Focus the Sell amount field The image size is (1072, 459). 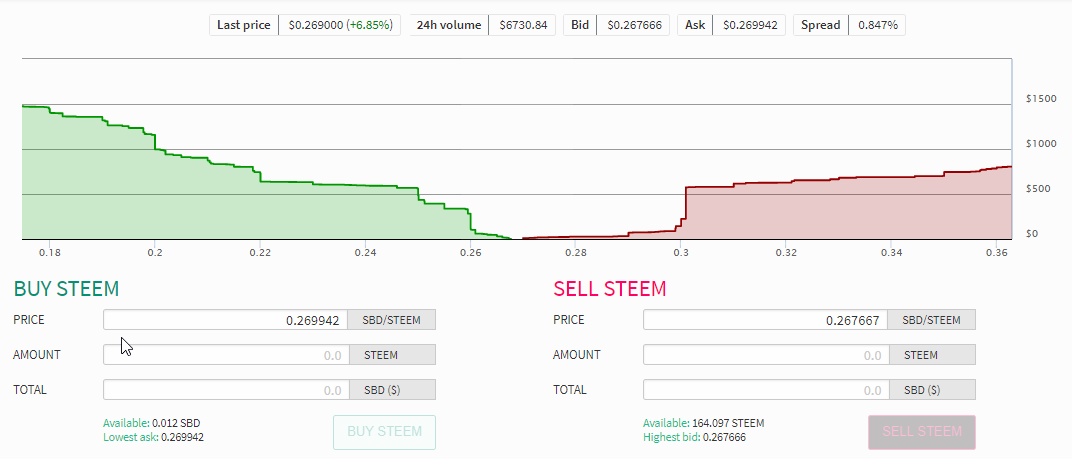point(765,355)
